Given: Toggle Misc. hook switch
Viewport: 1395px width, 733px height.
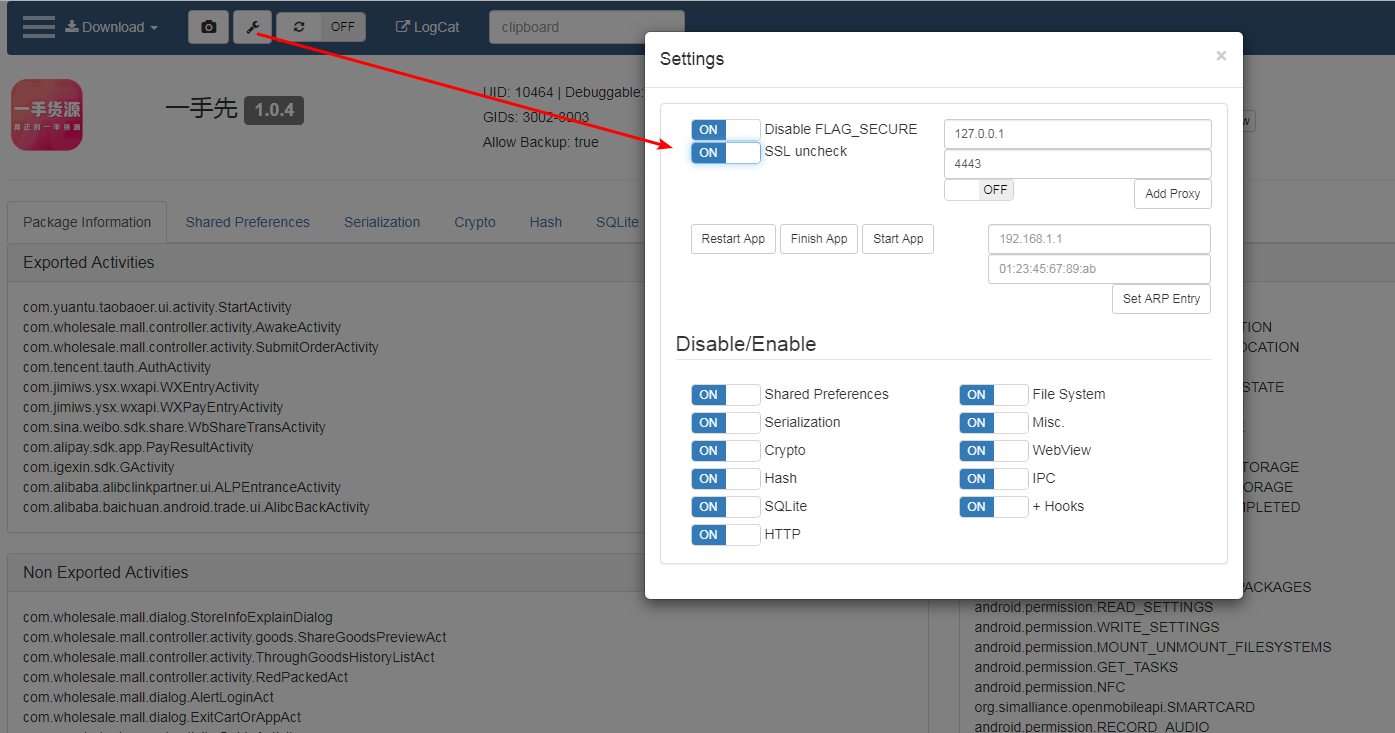Looking at the screenshot, I should 994,422.
